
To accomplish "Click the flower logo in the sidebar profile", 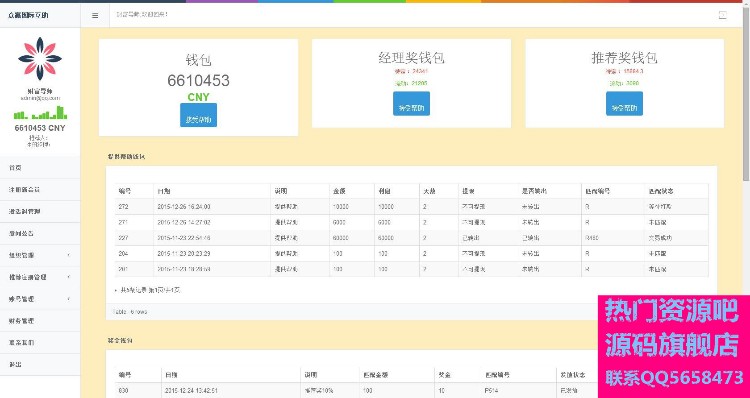I will pyautogui.click(x=40, y=58).
